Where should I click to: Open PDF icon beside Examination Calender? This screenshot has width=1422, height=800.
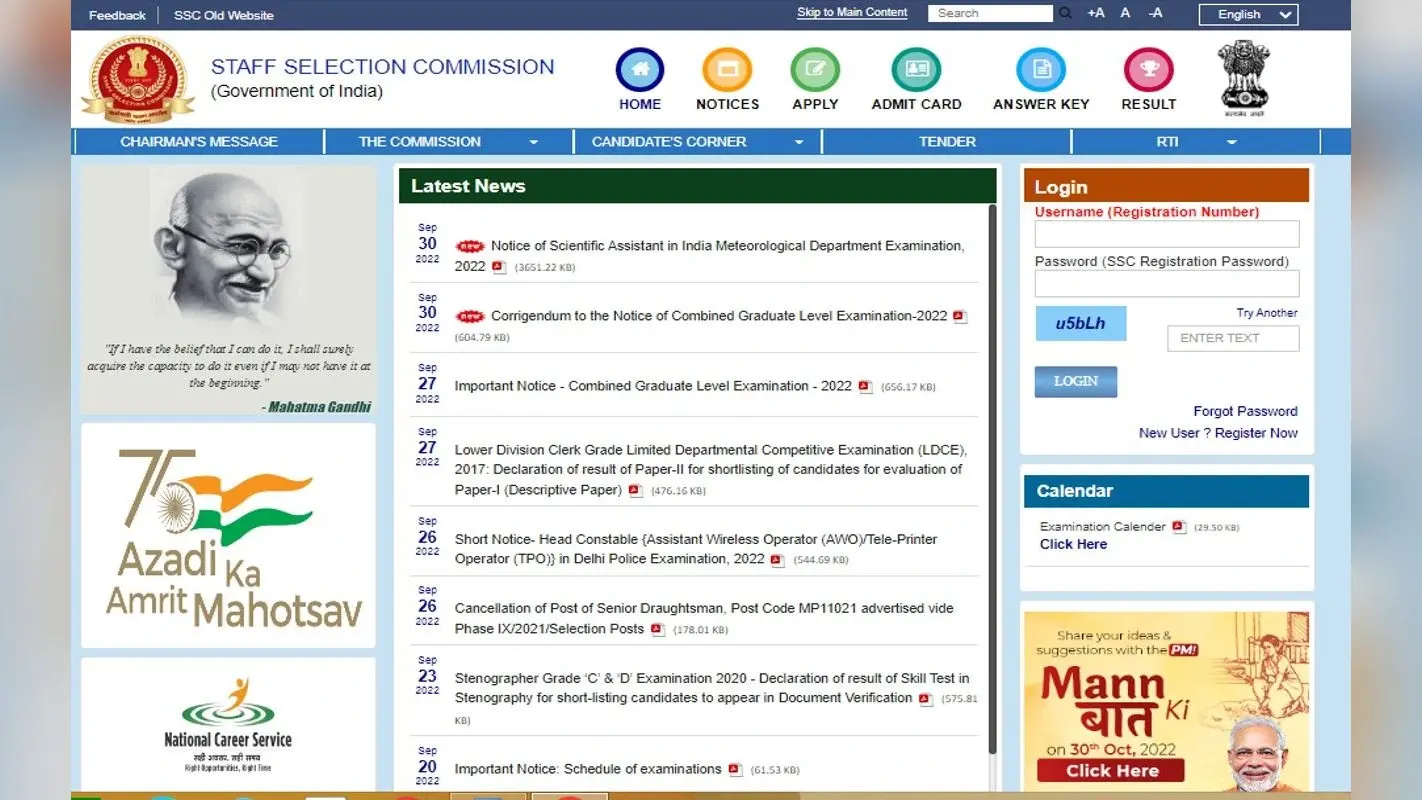[1179, 527]
